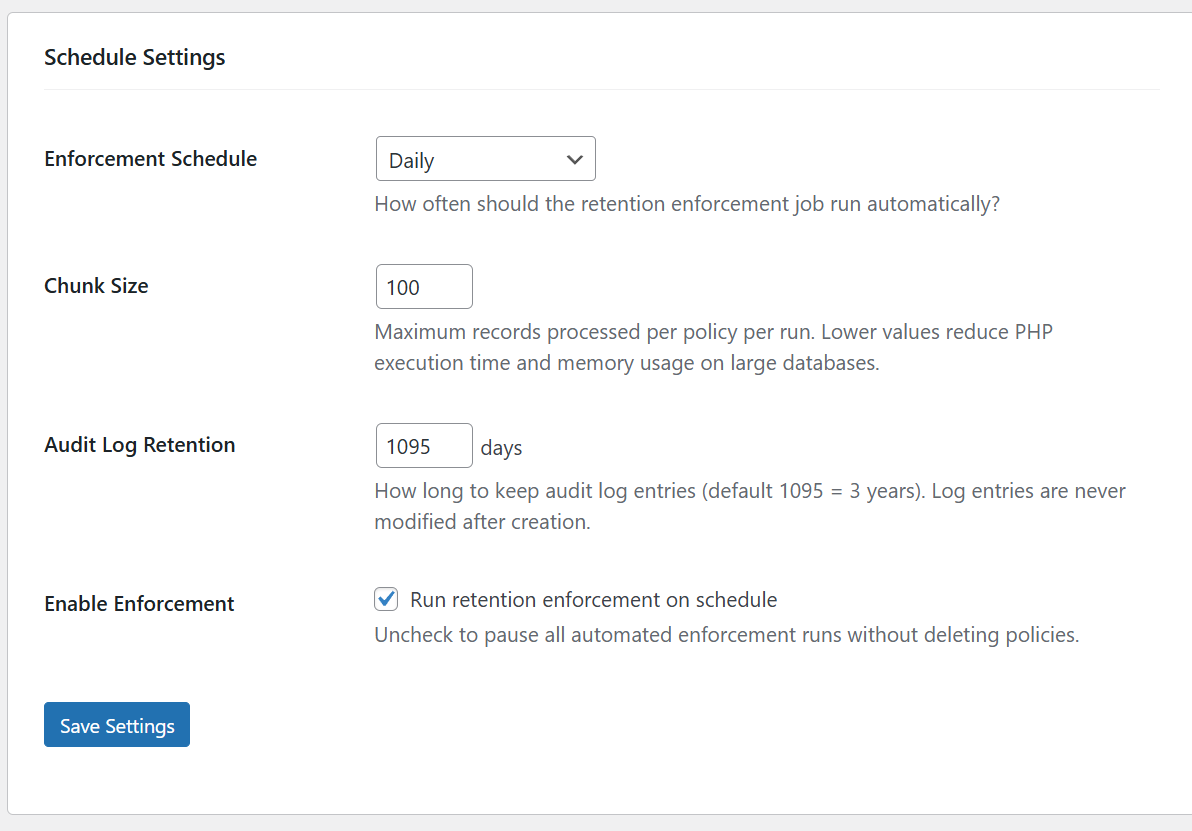This screenshot has height=831, width=1192.
Task: Click the Schedule Settings heading
Action: pos(135,58)
